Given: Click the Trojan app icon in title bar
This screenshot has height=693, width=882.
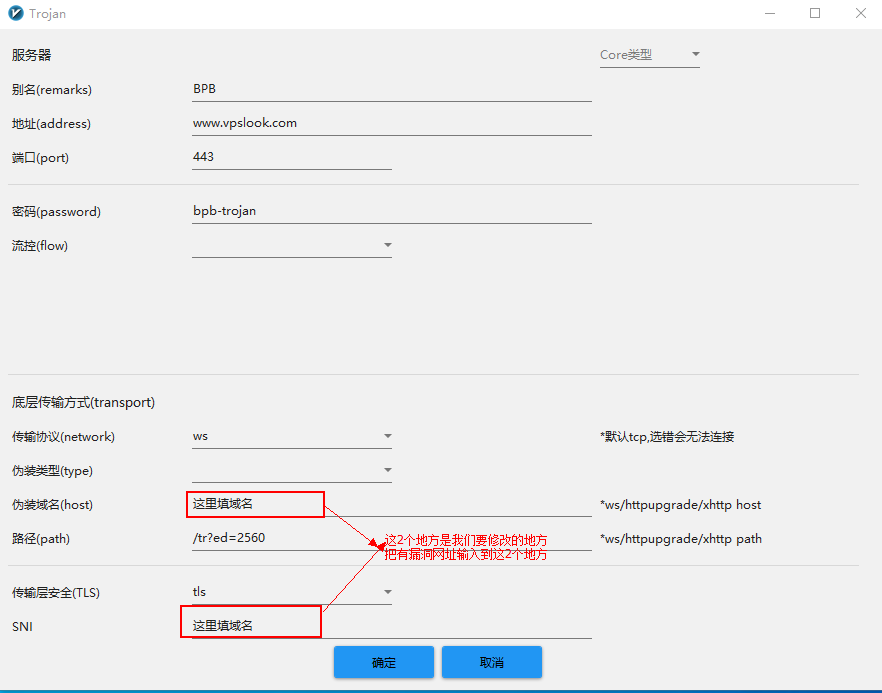Looking at the screenshot, I should 15,14.
